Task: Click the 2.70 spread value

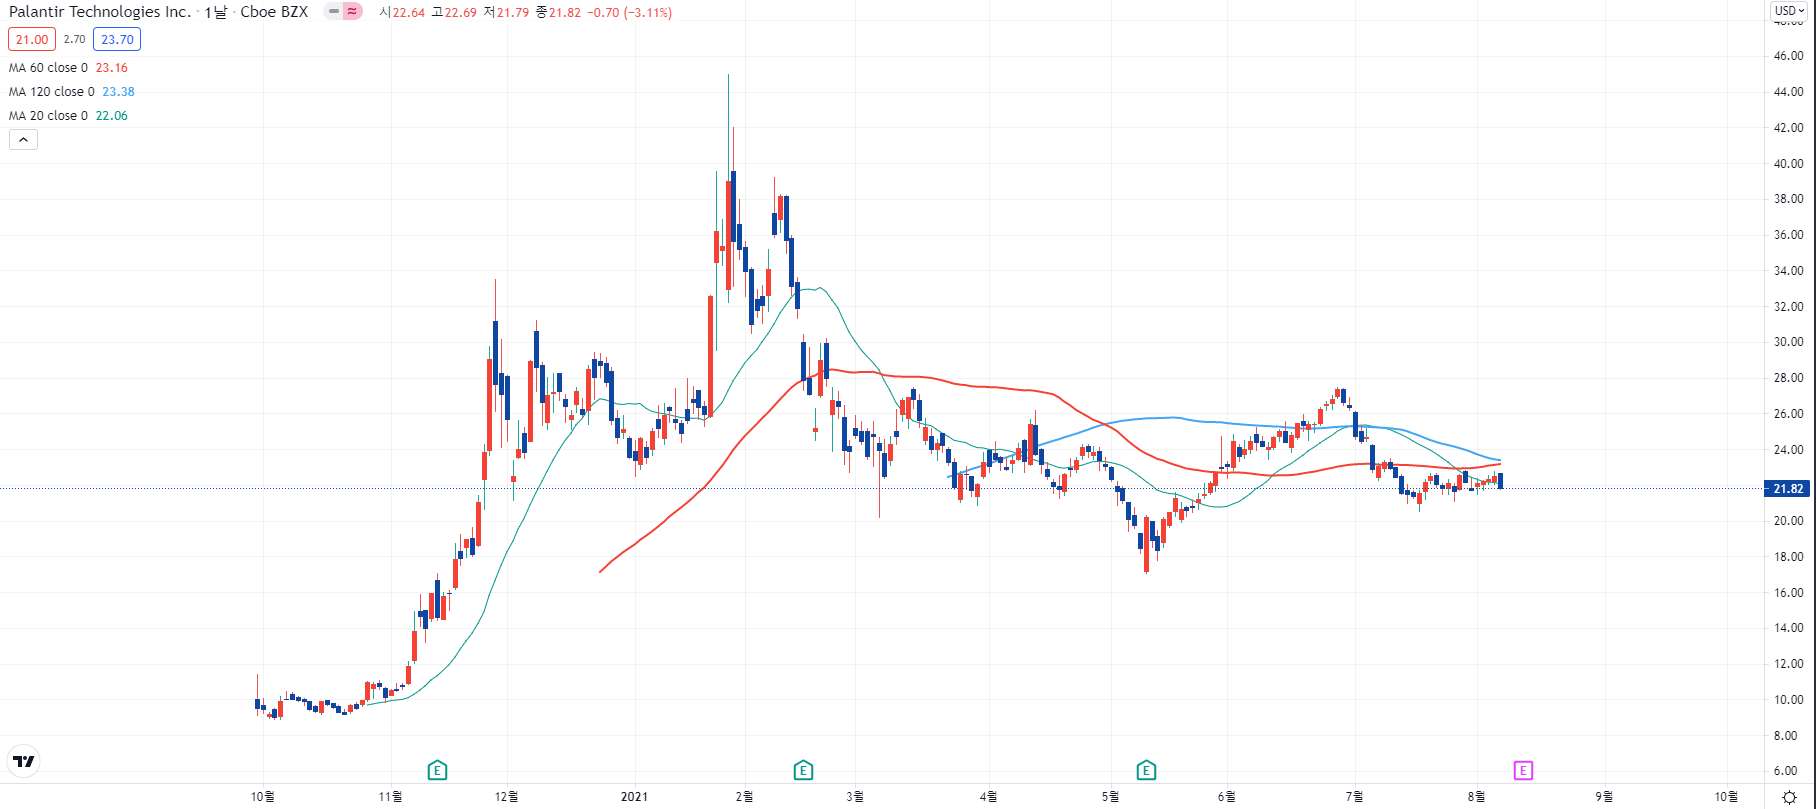Action: (x=74, y=39)
